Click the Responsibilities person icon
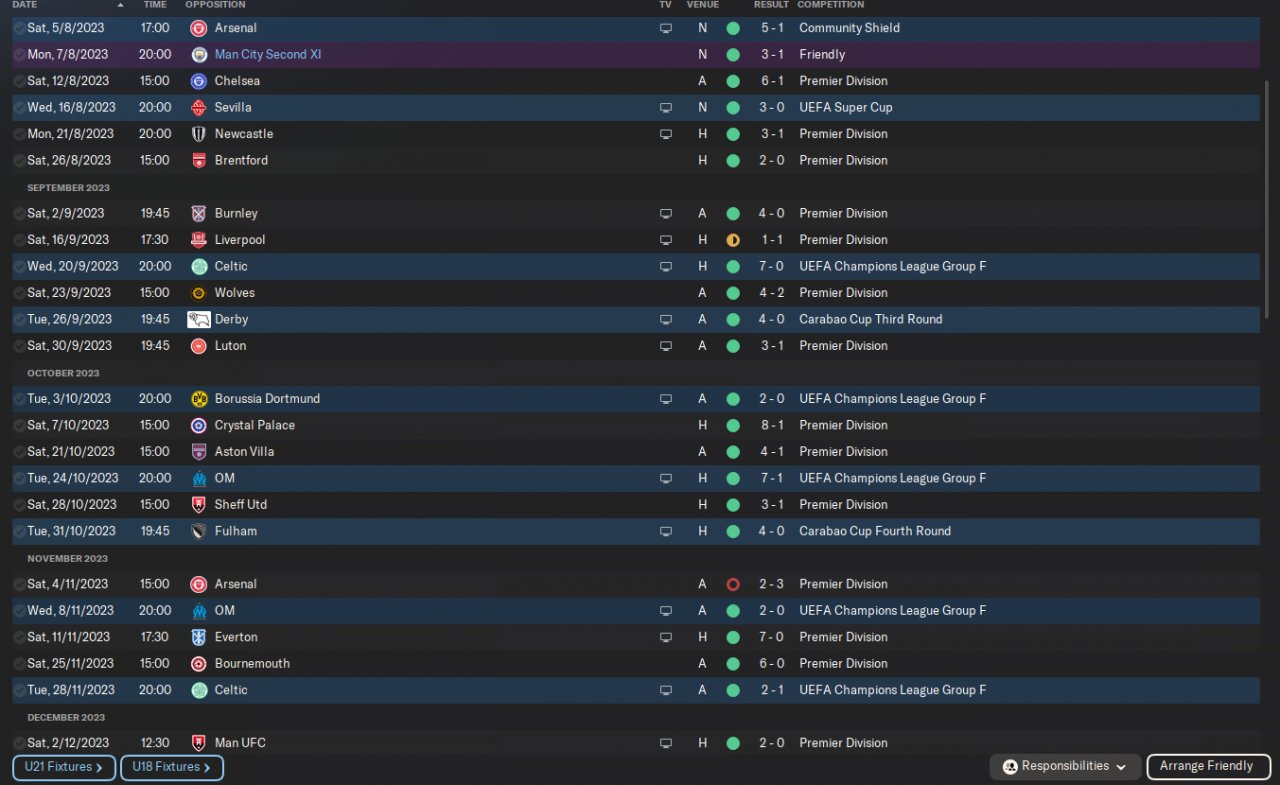The width and height of the screenshot is (1280, 785). (x=1010, y=767)
